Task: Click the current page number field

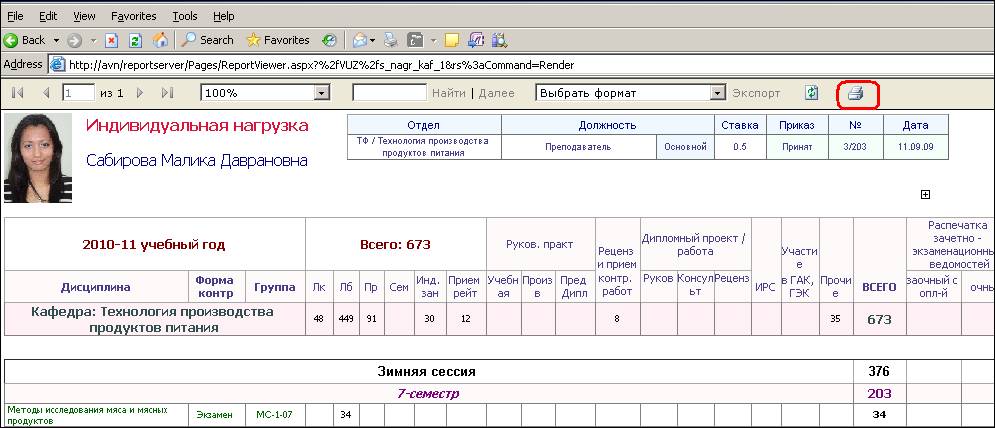Action: pyautogui.click(x=78, y=93)
